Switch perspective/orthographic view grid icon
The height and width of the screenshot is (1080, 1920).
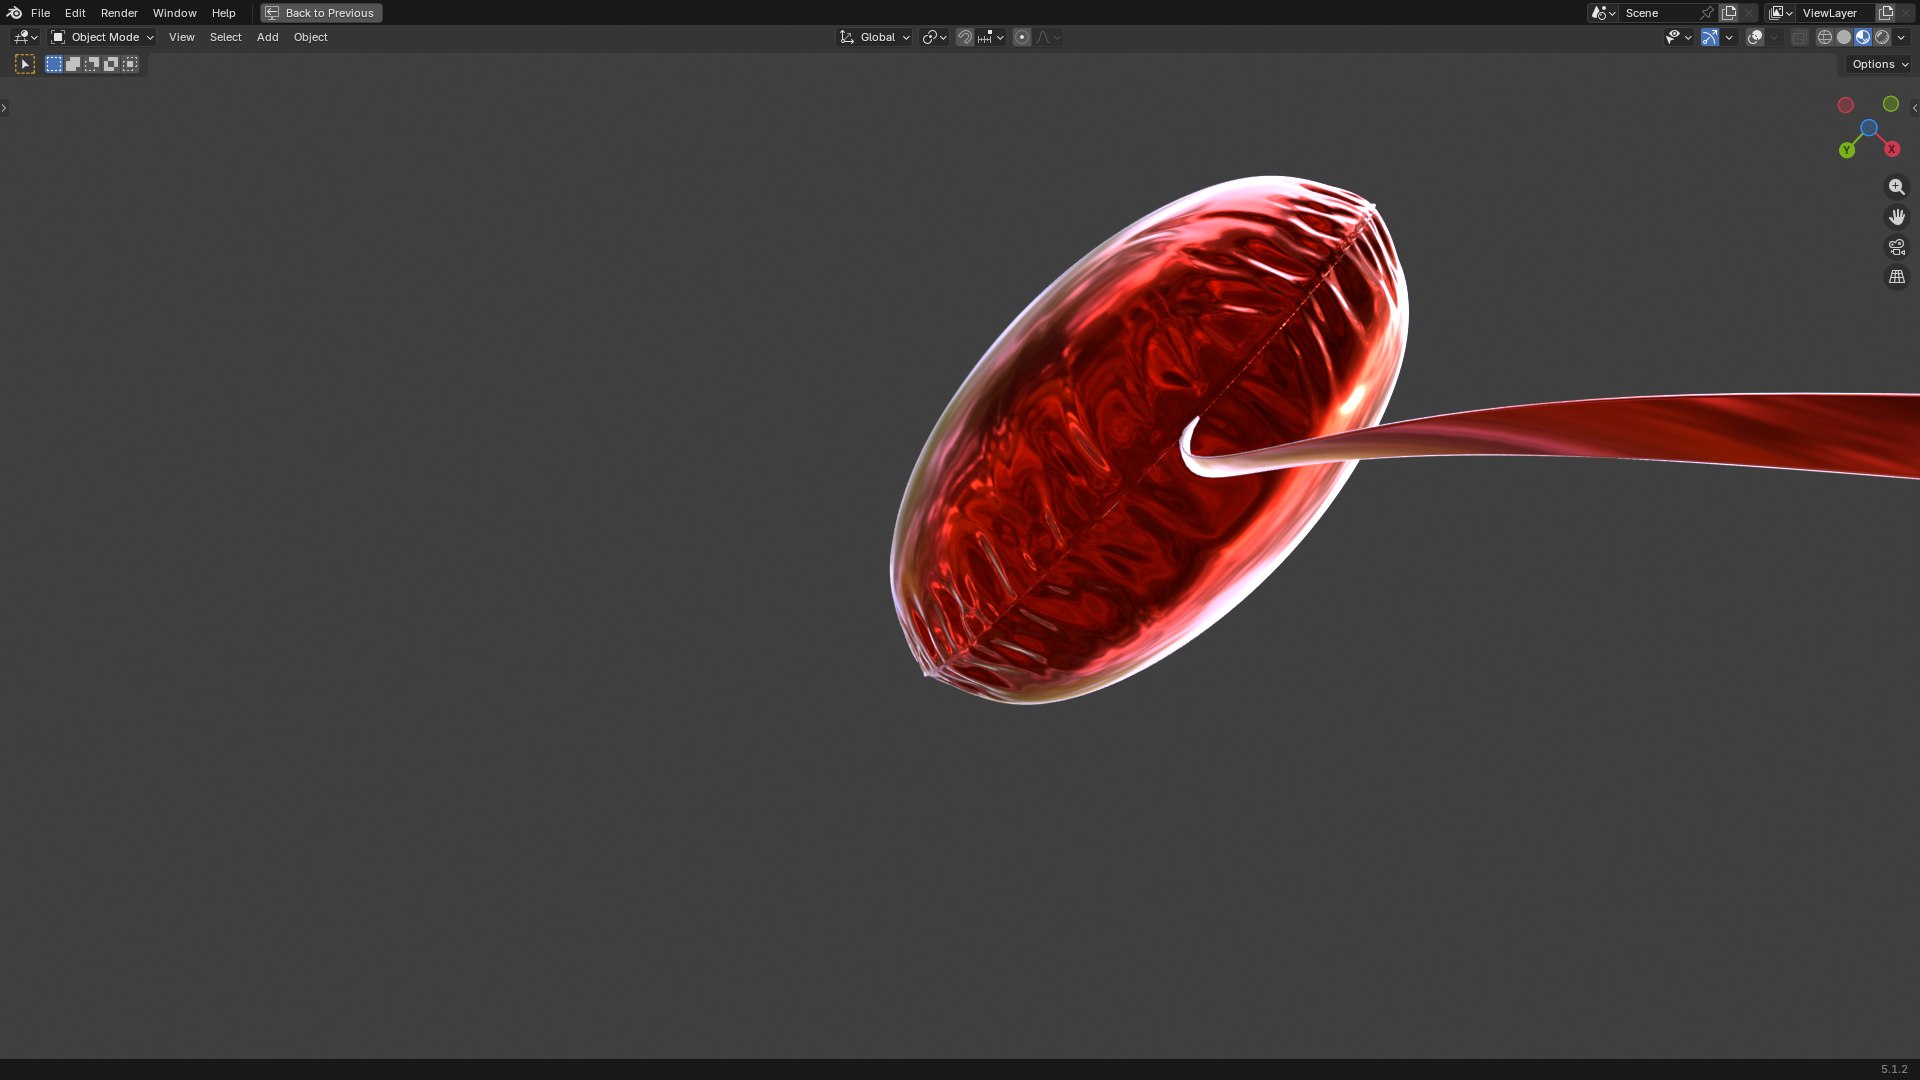tap(1897, 277)
